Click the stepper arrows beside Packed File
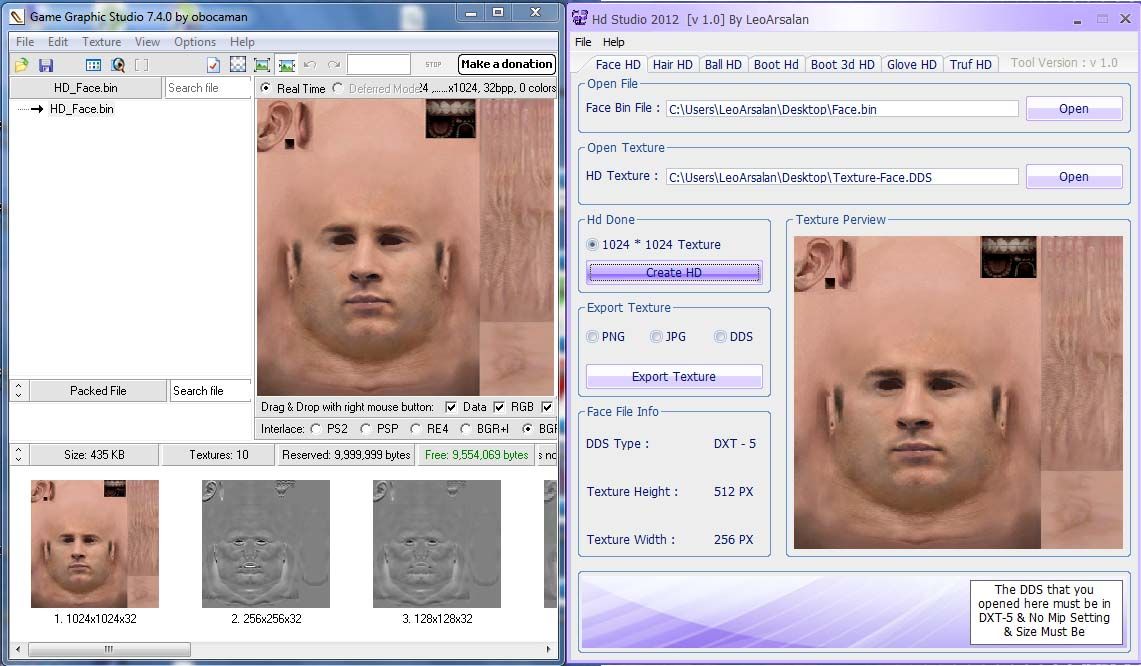The height and width of the screenshot is (666, 1141). click(x=19, y=391)
